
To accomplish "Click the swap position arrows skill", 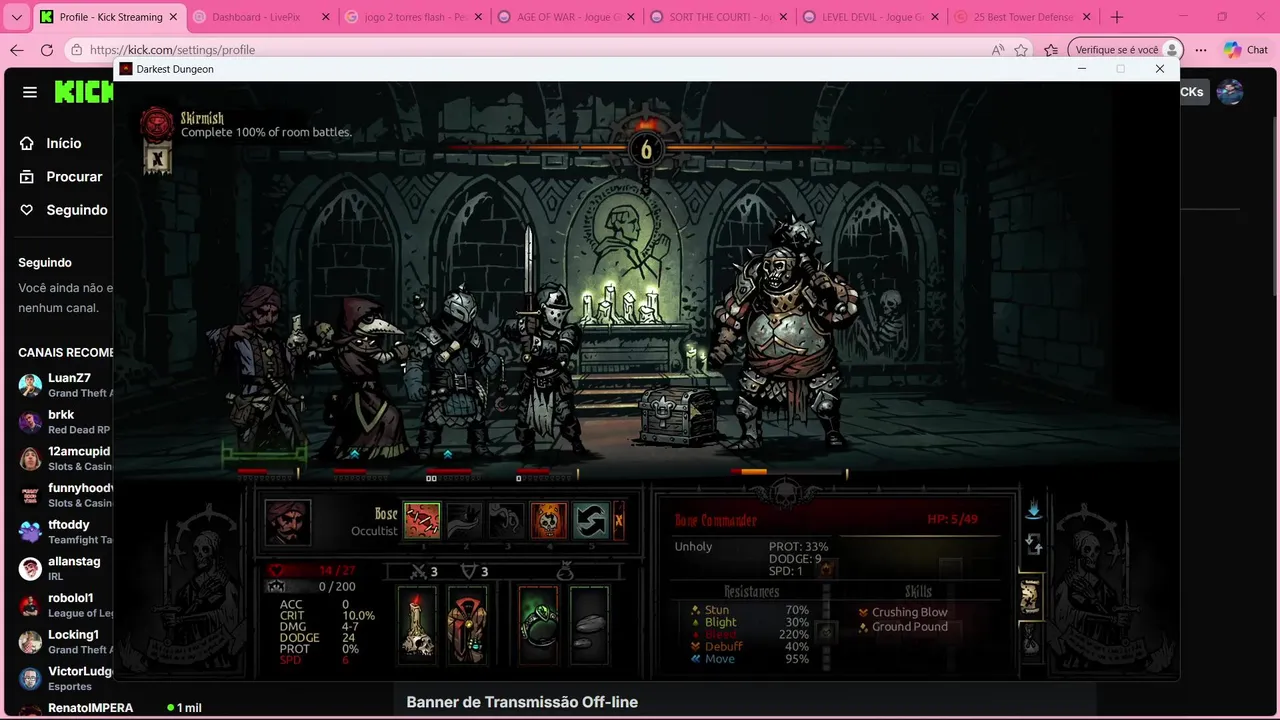I will (590, 521).
